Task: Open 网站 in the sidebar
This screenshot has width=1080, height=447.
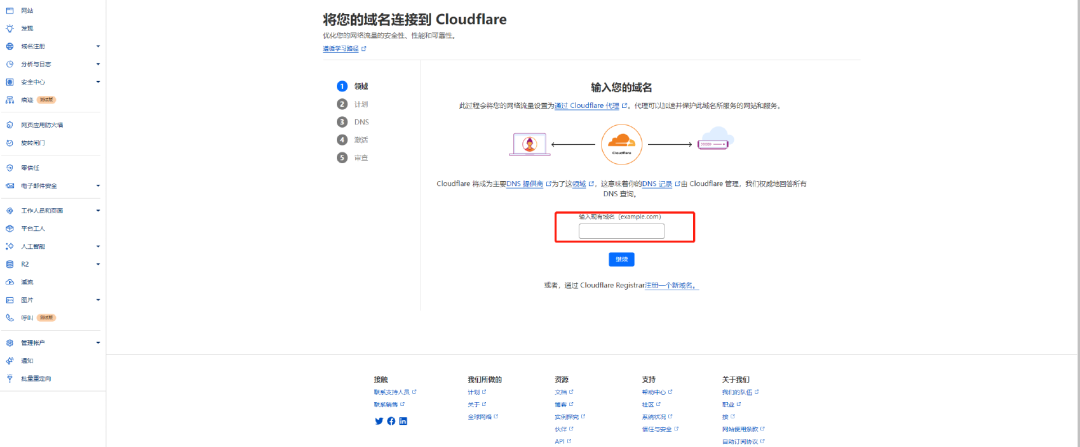Action: [27, 11]
